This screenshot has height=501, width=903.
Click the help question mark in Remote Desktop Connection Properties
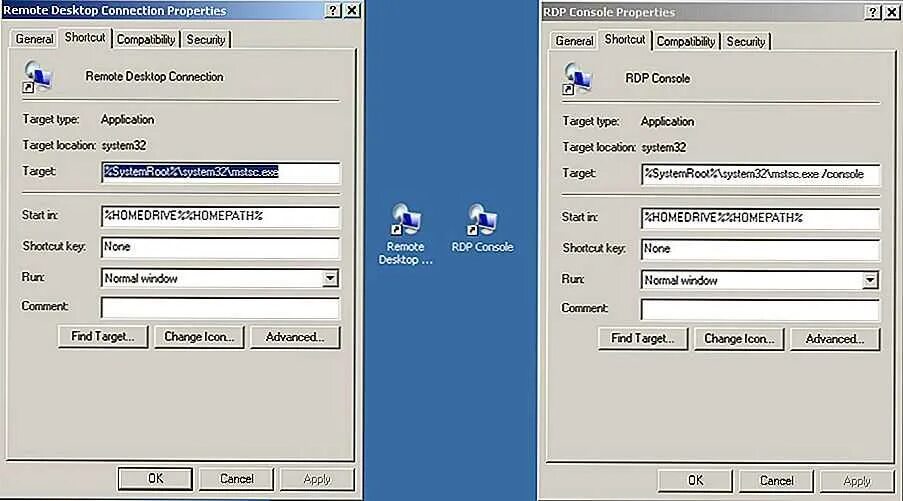click(332, 10)
